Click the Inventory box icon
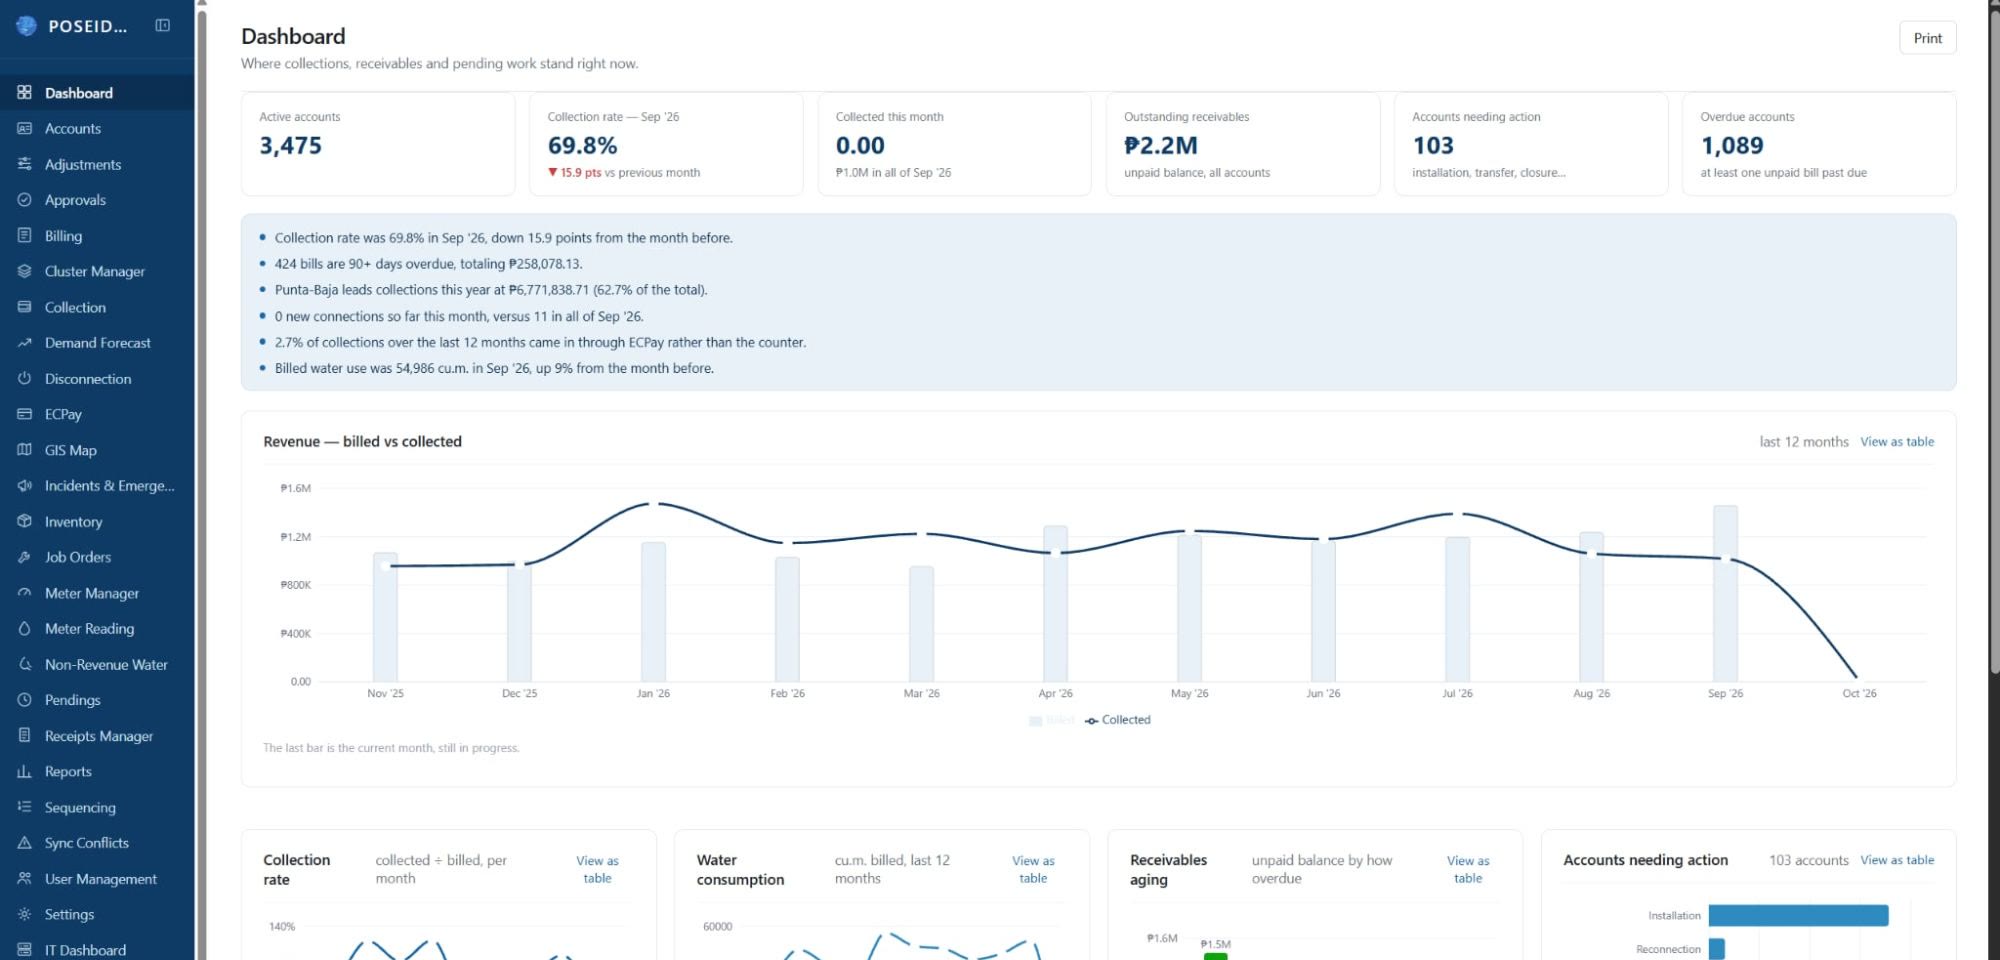2000x960 pixels. click(25, 522)
